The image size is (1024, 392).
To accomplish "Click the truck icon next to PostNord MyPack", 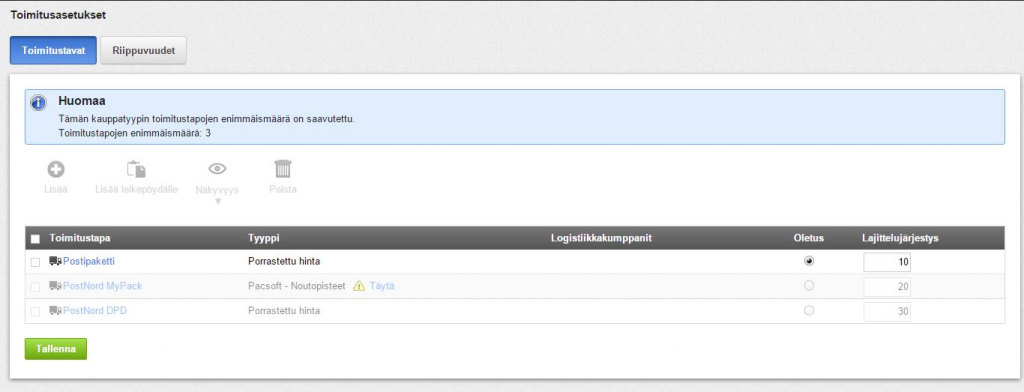I will click(56, 286).
